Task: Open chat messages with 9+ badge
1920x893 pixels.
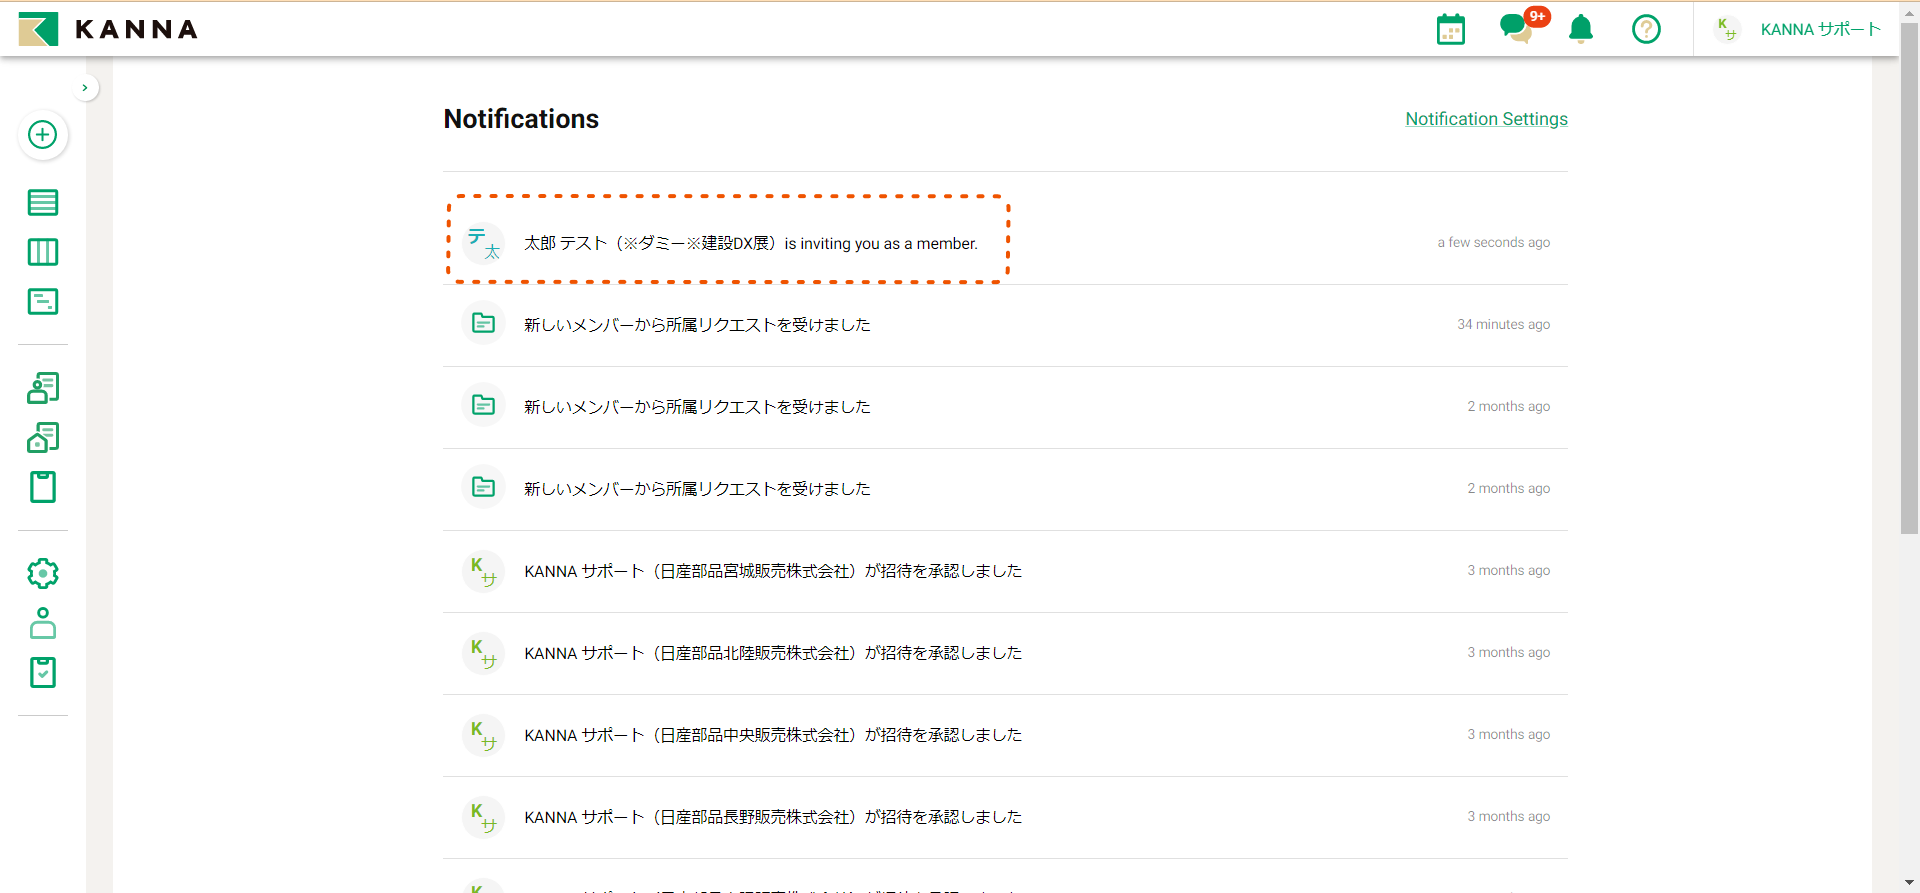Action: coord(1516,29)
